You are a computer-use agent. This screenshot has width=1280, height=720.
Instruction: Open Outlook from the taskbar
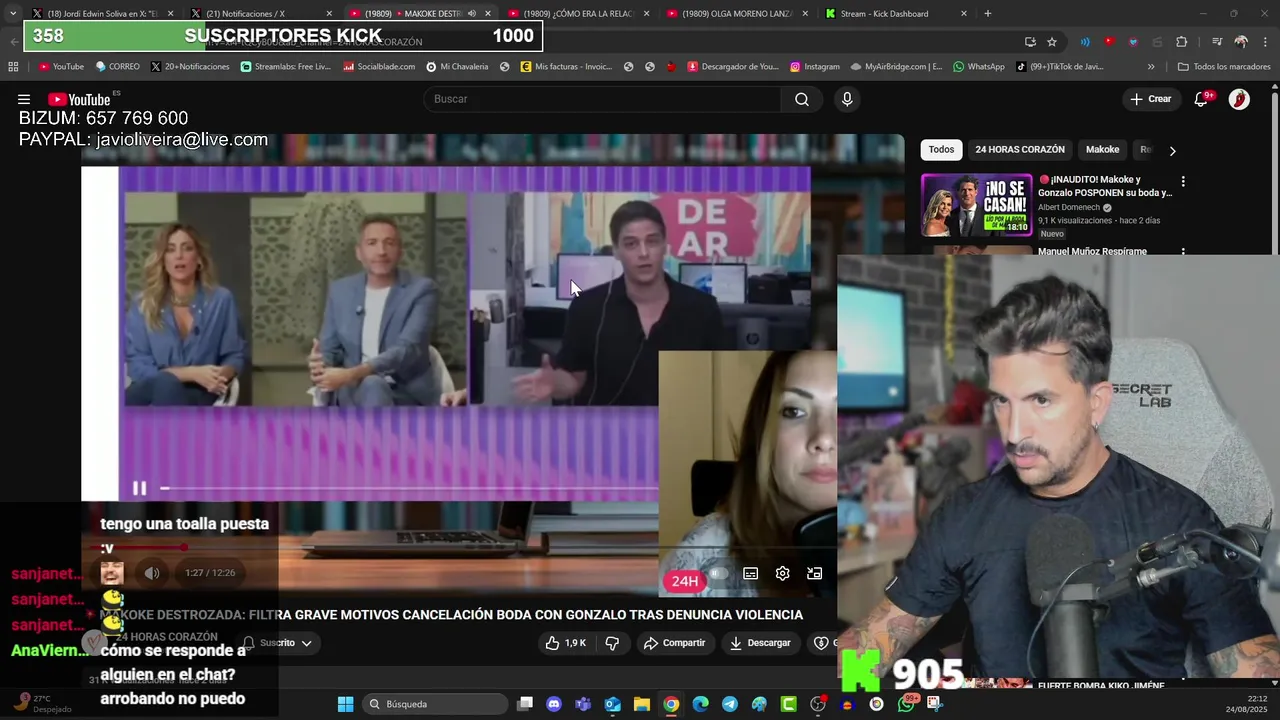click(x=612, y=704)
